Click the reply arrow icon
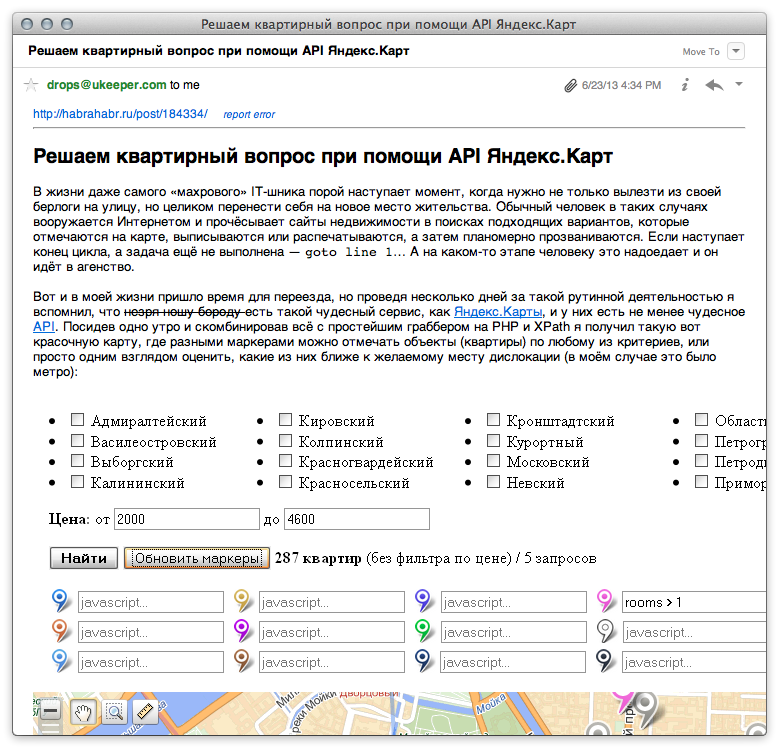Viewport: 779px width, 748px height. (714, 86)
